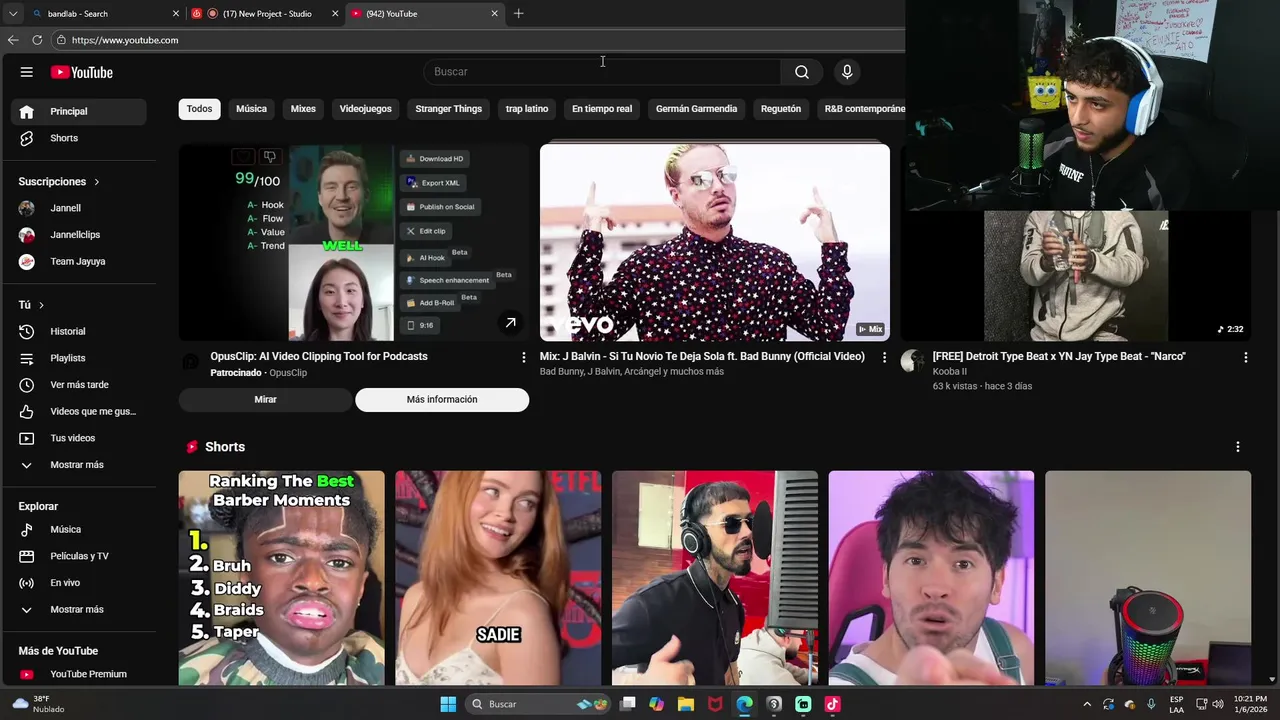
Task: Open Música under Explorar
Action: coord(79,529)
